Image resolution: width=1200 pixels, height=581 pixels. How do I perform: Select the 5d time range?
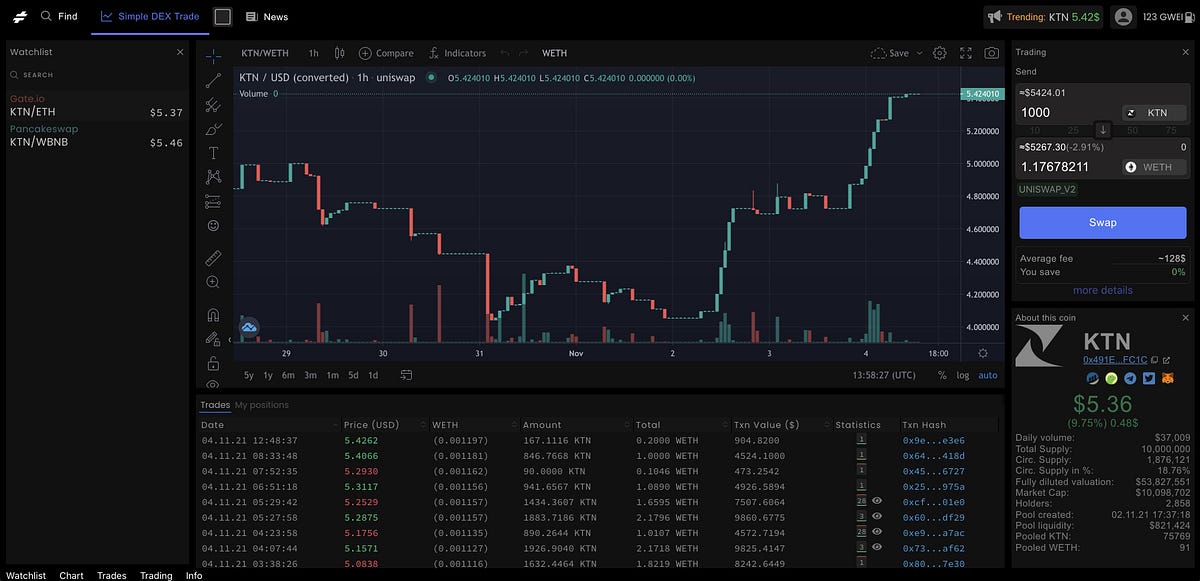coord(353,375)
